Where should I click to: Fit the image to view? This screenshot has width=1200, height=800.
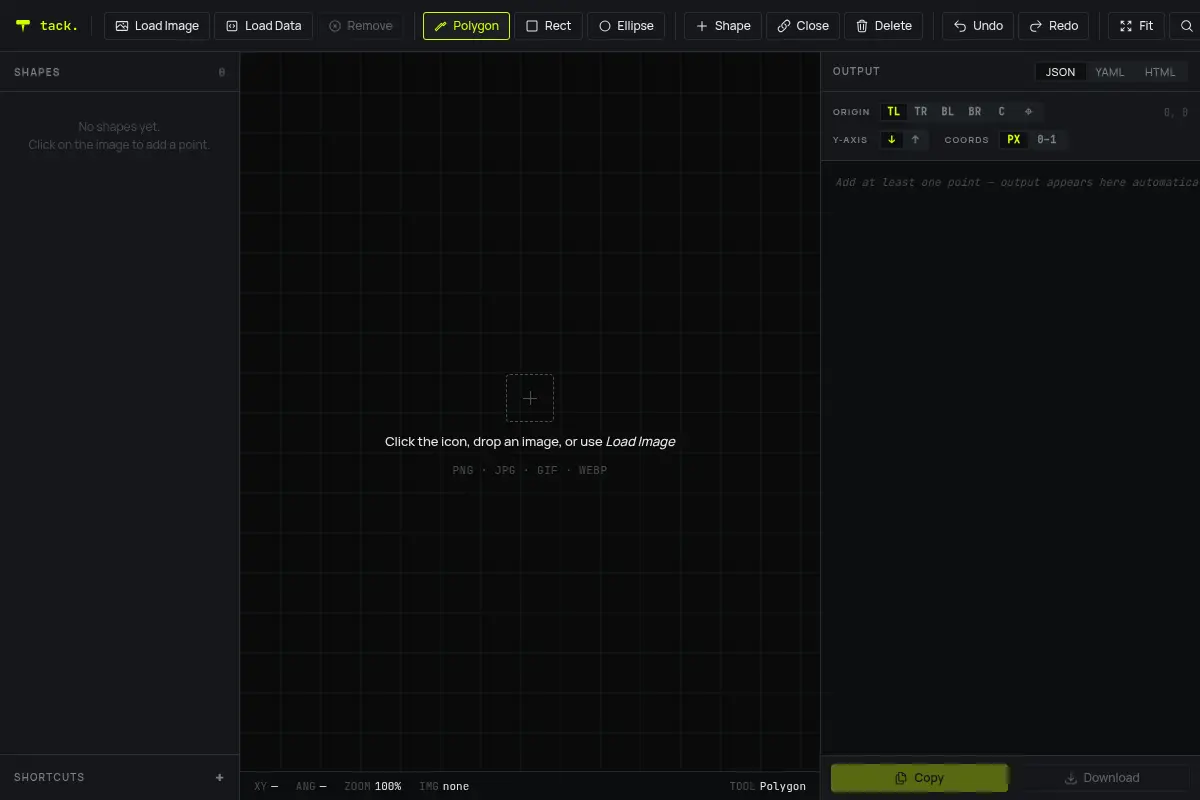pyautogui.click(x=1136, y=26)
